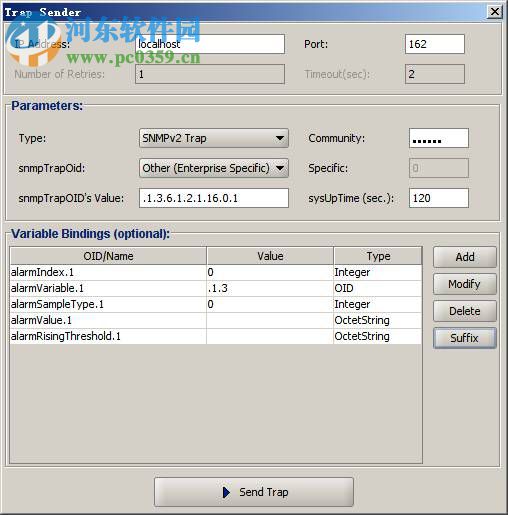The image size is (508, 515).
Task: Add a new variable binding
Action: (x=465, y=257)
